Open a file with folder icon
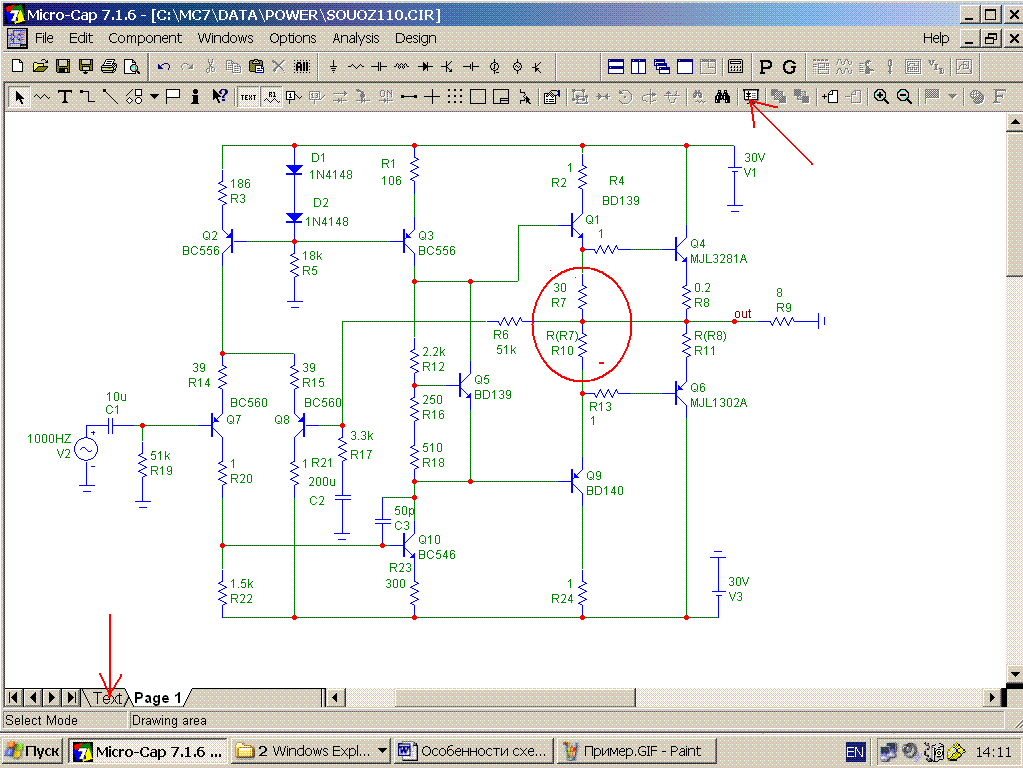 pos(40,66)
